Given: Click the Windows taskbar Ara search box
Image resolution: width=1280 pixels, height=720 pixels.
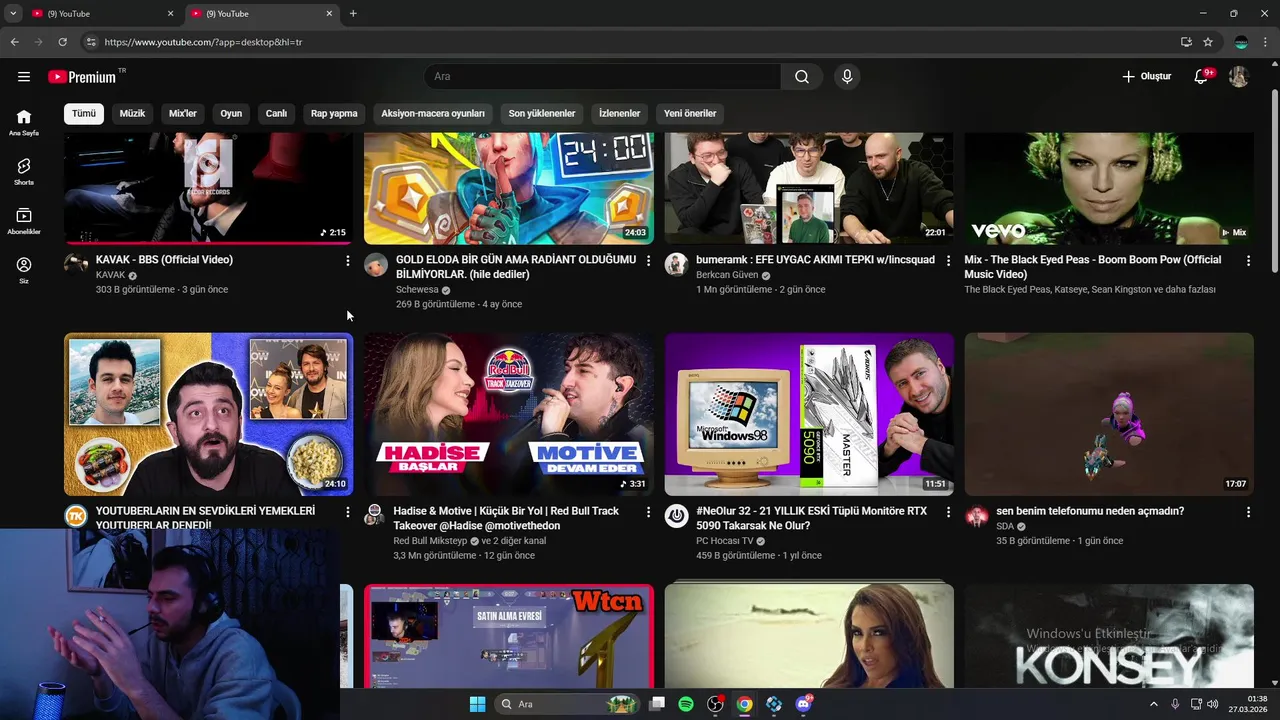Looking at the screenshot, I should point(567,704).
